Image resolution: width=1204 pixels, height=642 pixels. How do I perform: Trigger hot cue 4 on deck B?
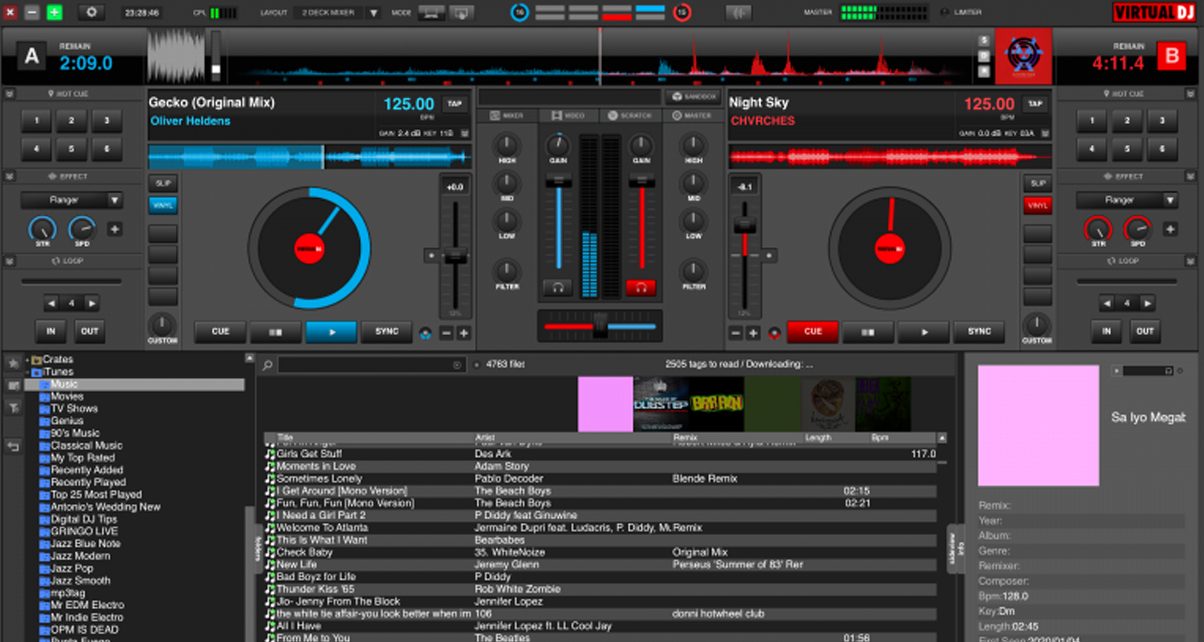pyautogui.click(x=1094, y=151)
